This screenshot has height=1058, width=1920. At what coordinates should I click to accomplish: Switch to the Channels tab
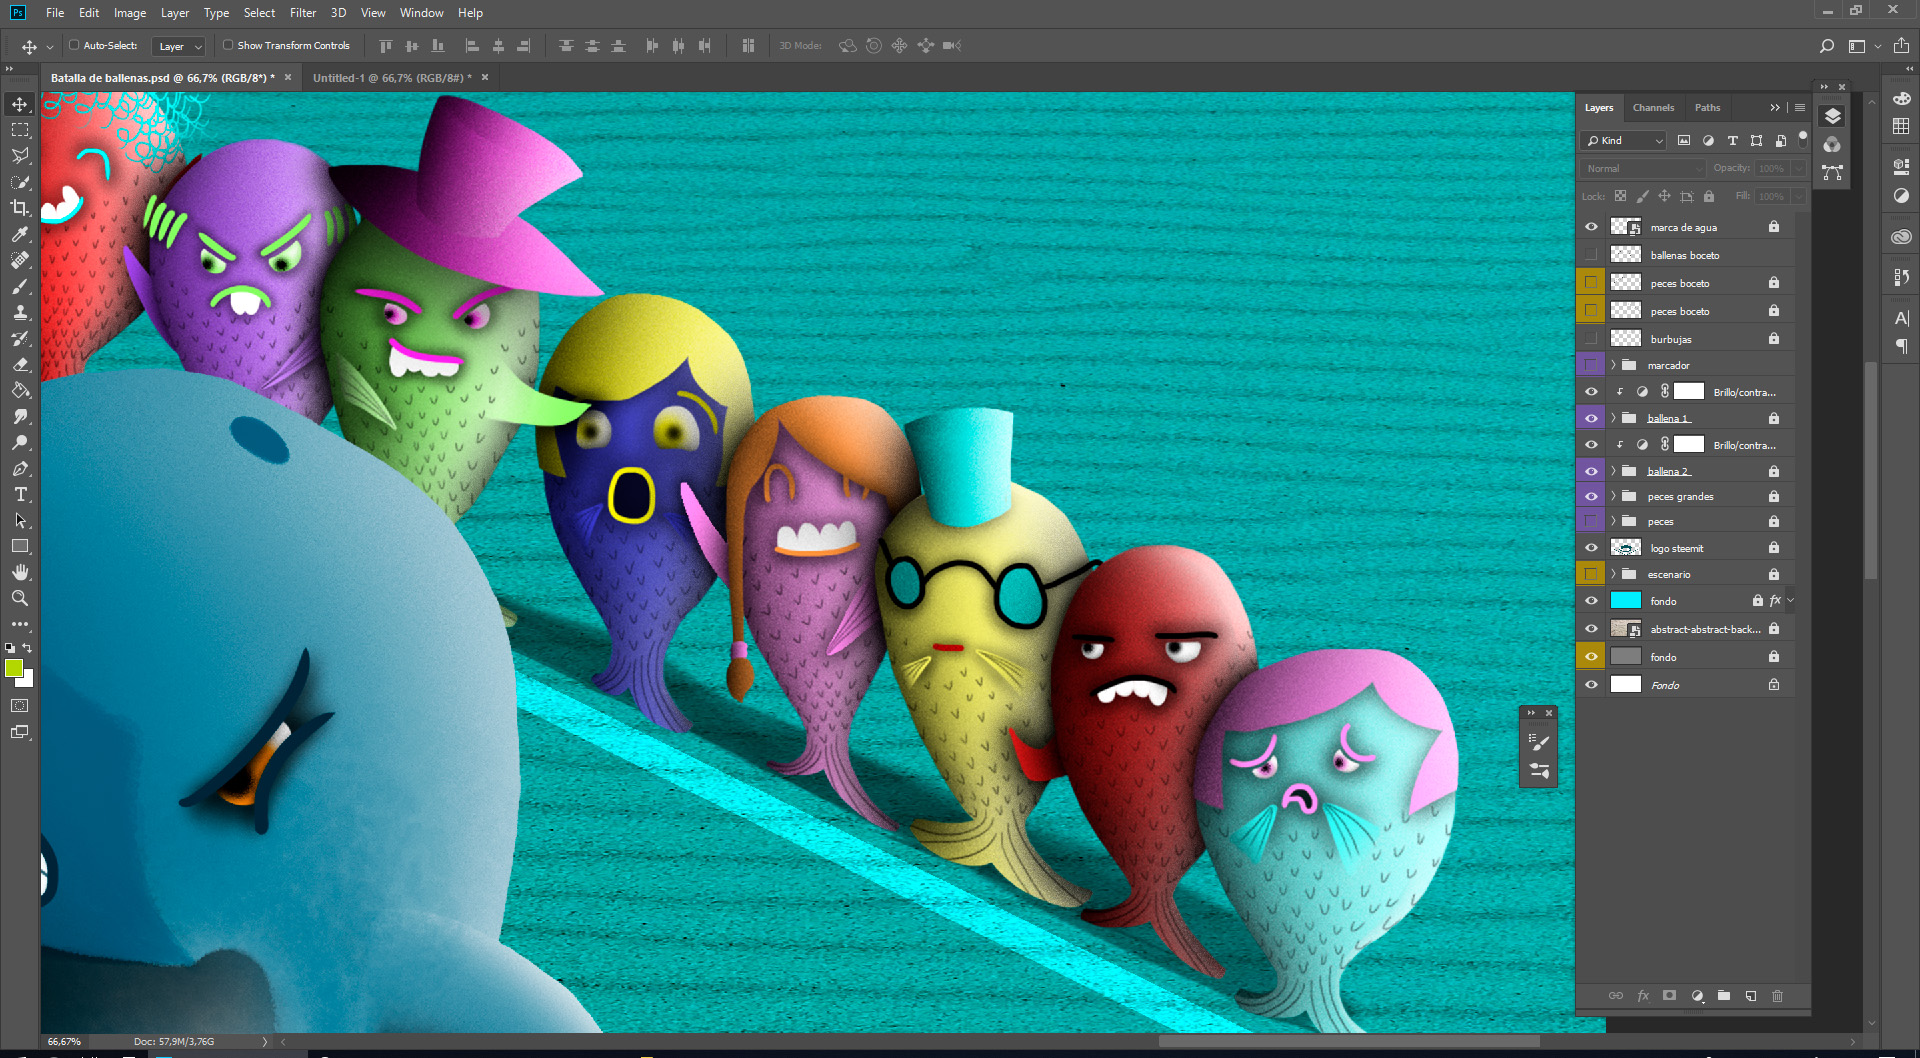1653,108
